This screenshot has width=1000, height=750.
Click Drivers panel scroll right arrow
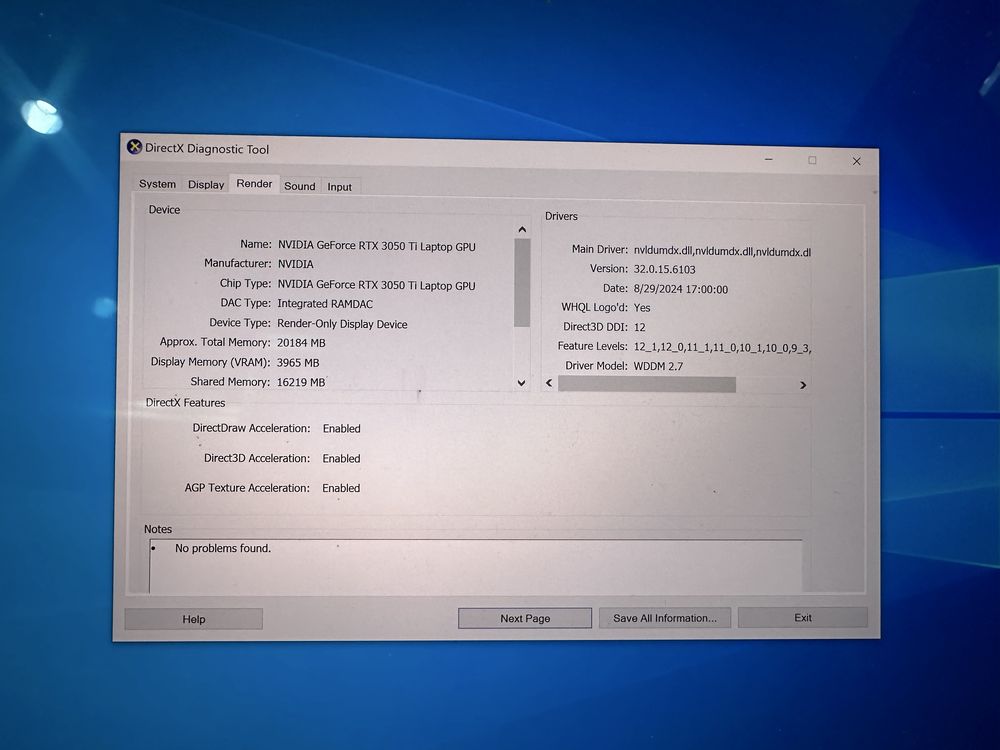(x=803, y=385)
